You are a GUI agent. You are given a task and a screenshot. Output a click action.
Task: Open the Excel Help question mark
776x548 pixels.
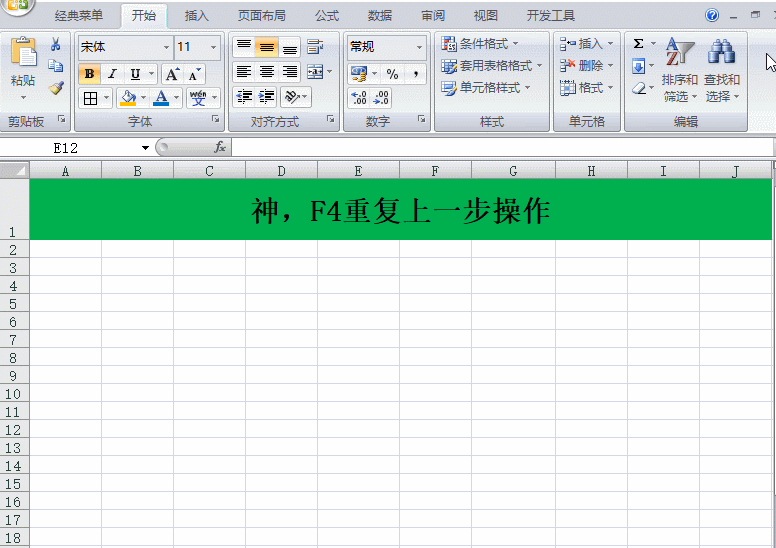[x=712, y=15]
